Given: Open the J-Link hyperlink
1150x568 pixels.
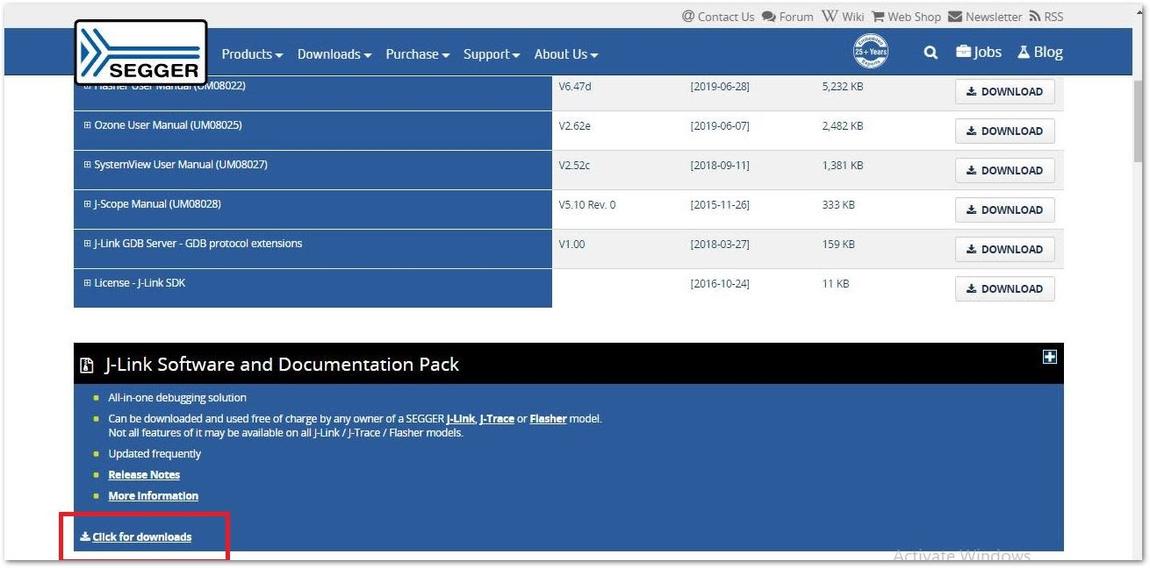Looking at the screenshot, I should point(460,419).
